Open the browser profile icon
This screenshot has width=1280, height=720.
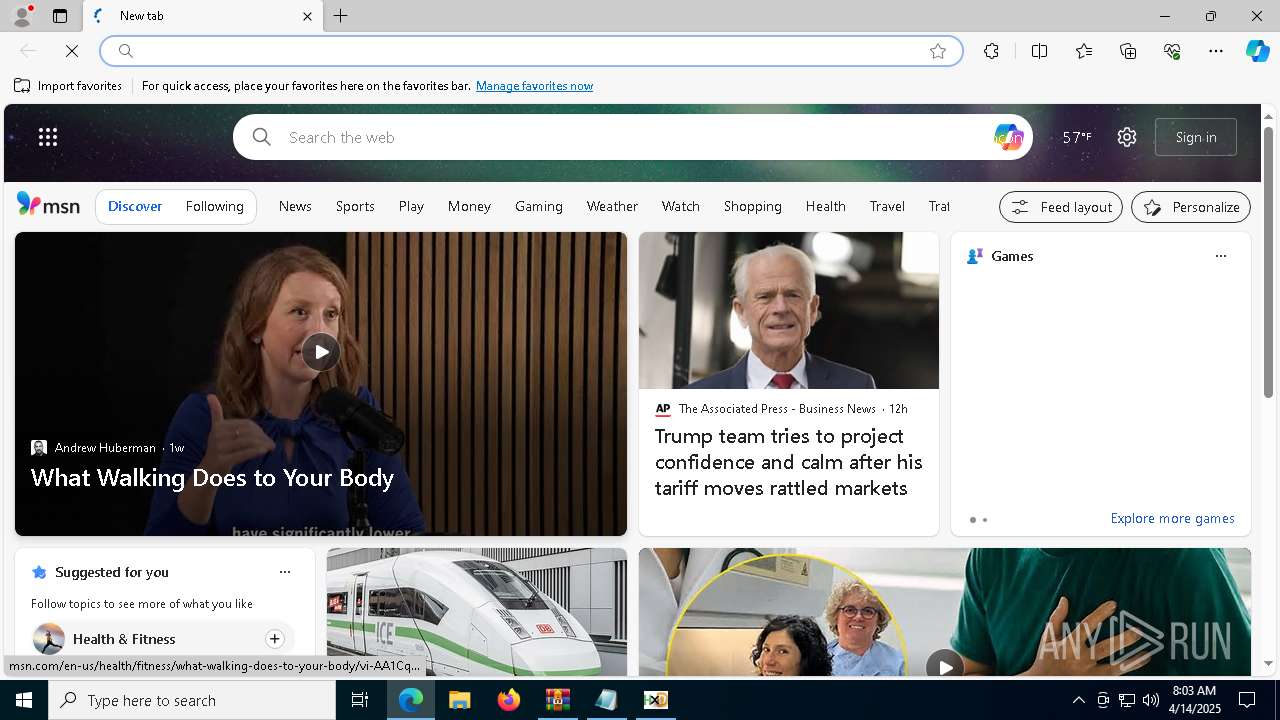[x=21, y=16]
